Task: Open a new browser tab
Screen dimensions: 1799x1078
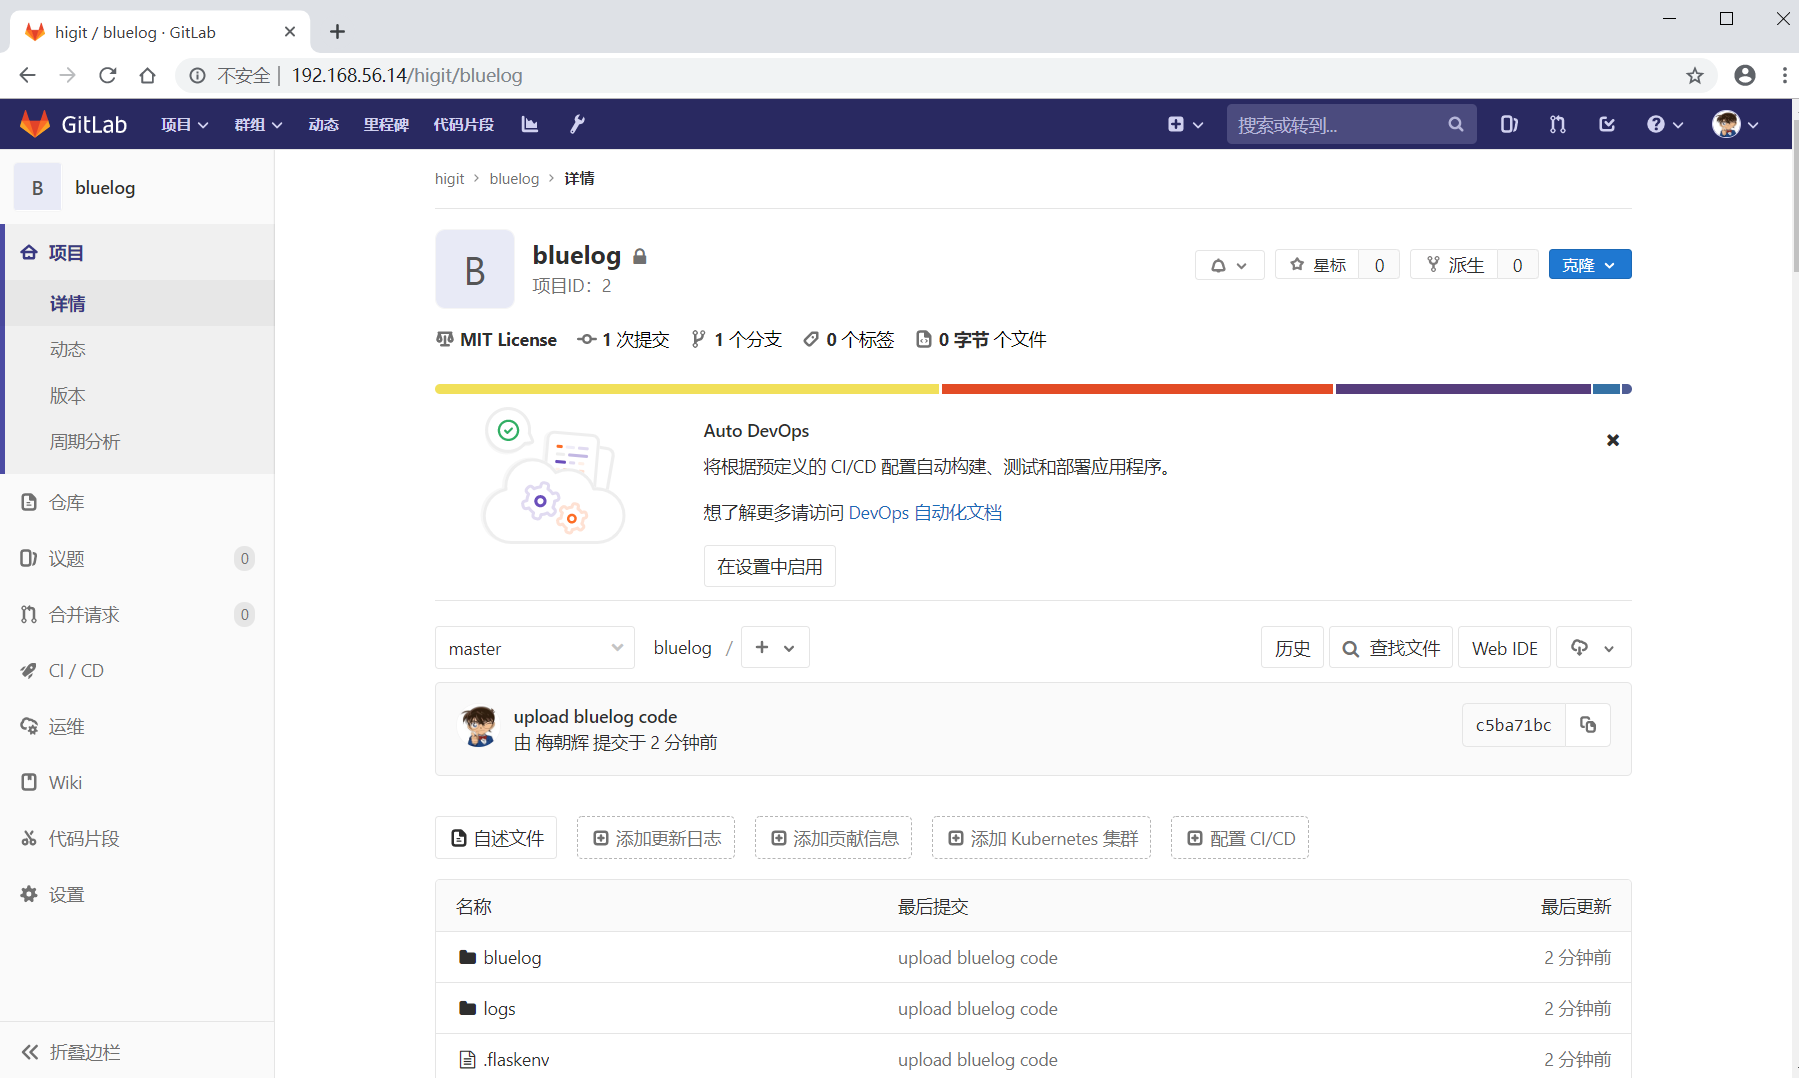Action: click(338, 32)
